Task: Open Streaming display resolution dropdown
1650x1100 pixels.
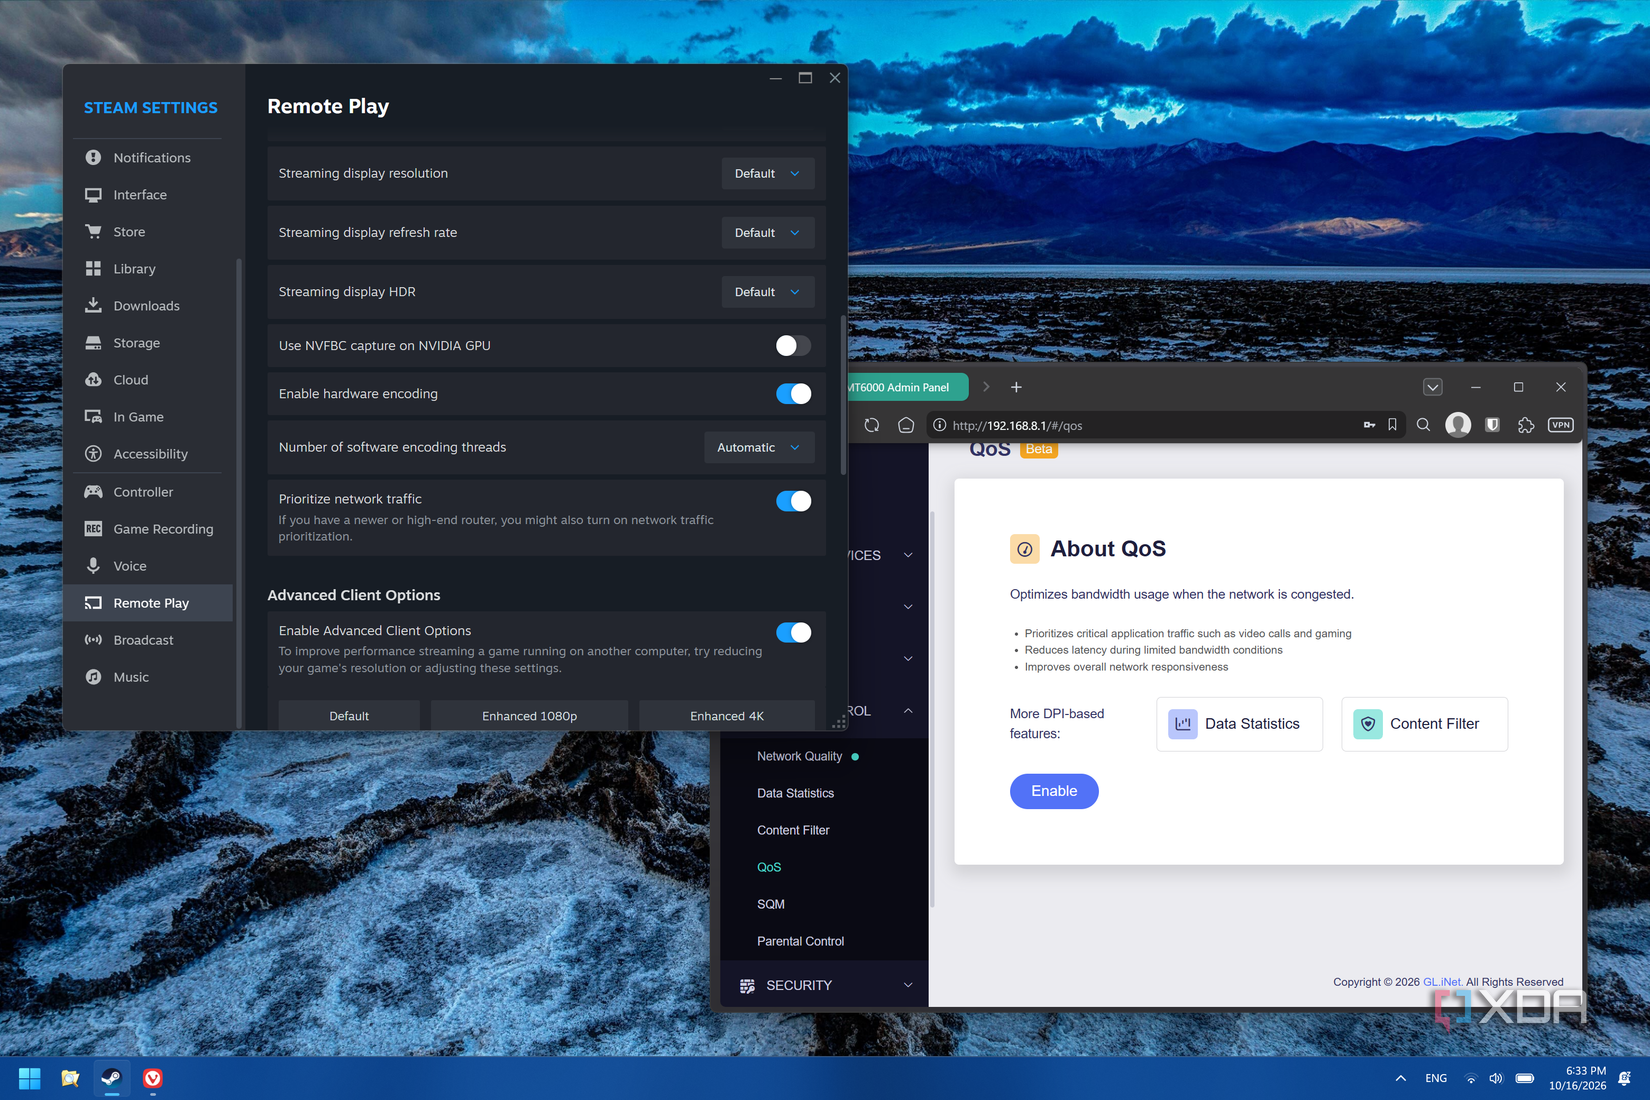Action: point(767,173)
